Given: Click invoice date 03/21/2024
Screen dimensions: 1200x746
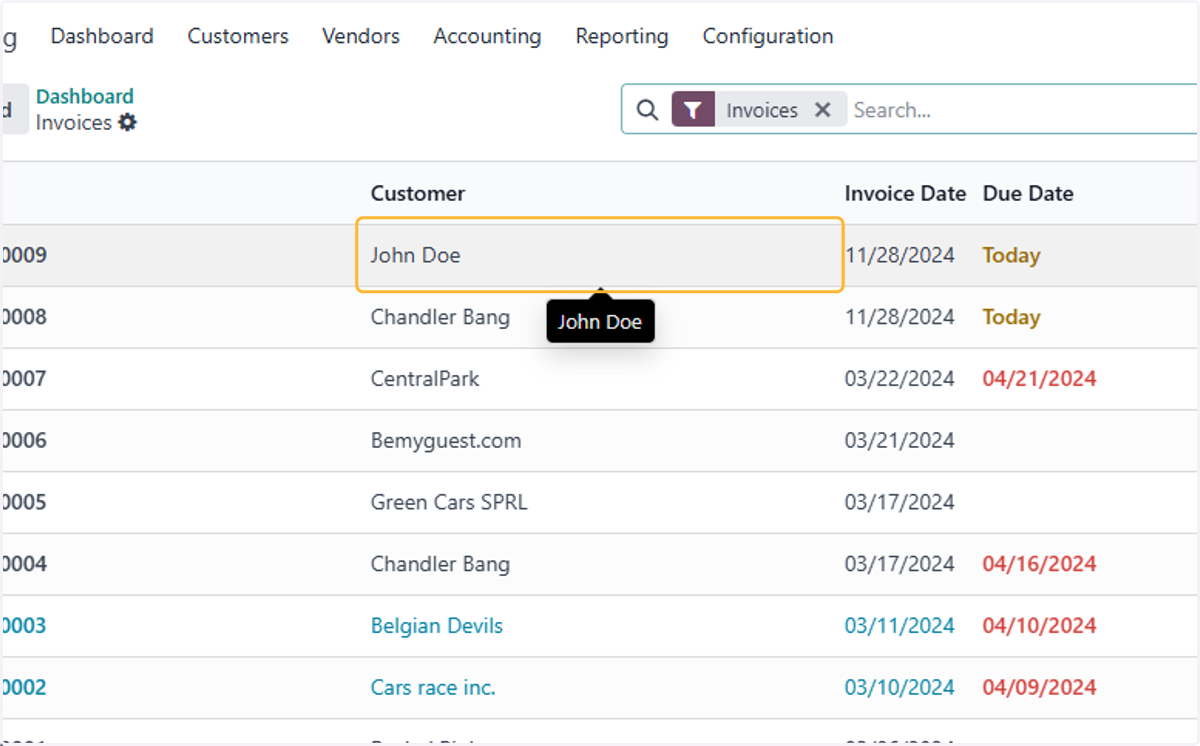Looking at the screenshot, I should 900,440.
